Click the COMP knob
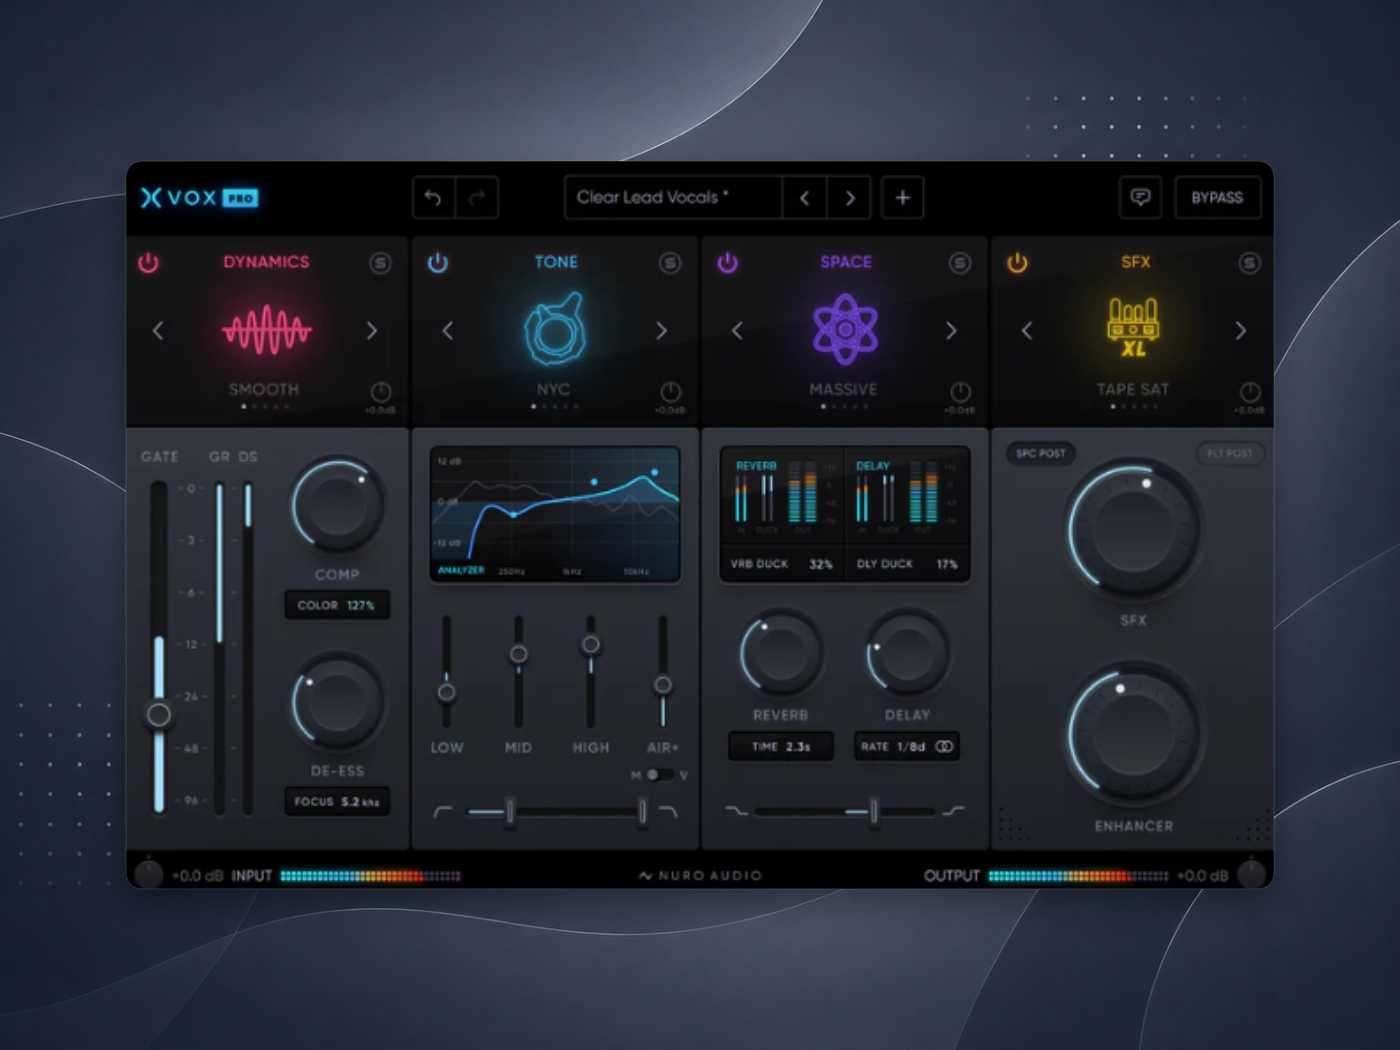Screen dimensions: 1400x1050 pos(337,505)
